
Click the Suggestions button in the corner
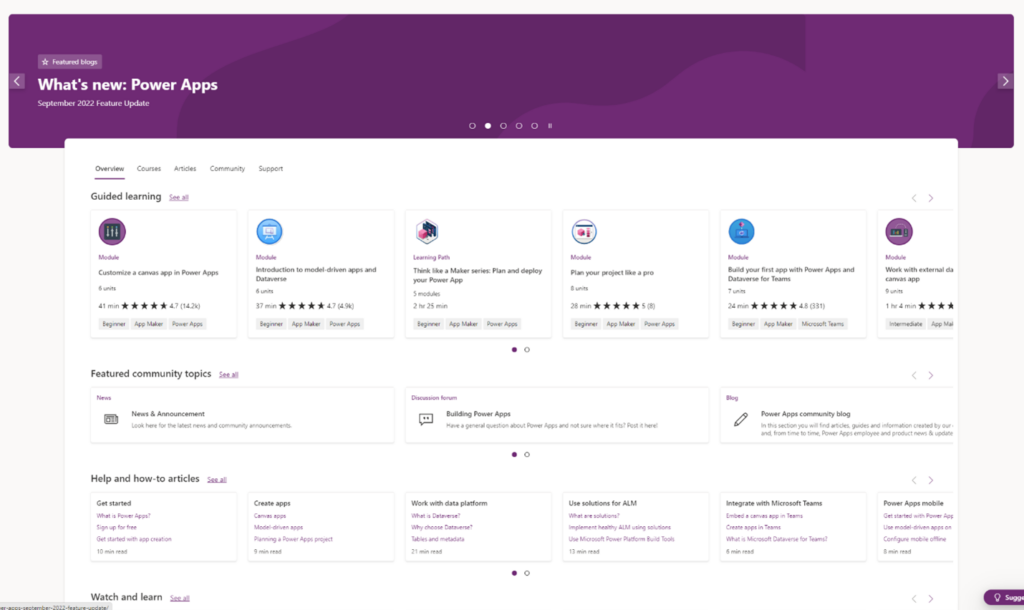(x=1005, y=597)
